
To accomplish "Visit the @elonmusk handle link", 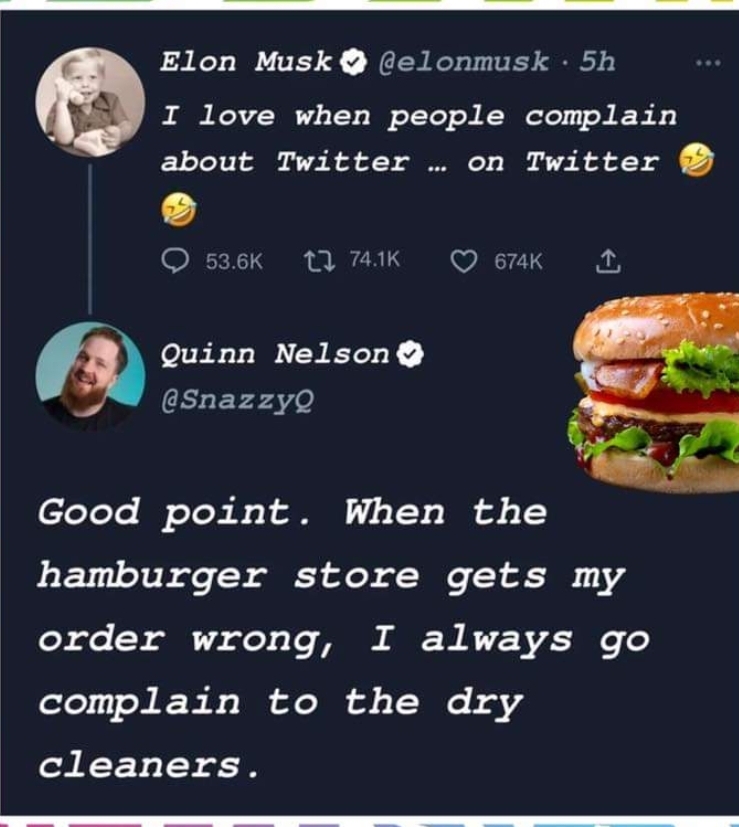I will pos(464,62).
